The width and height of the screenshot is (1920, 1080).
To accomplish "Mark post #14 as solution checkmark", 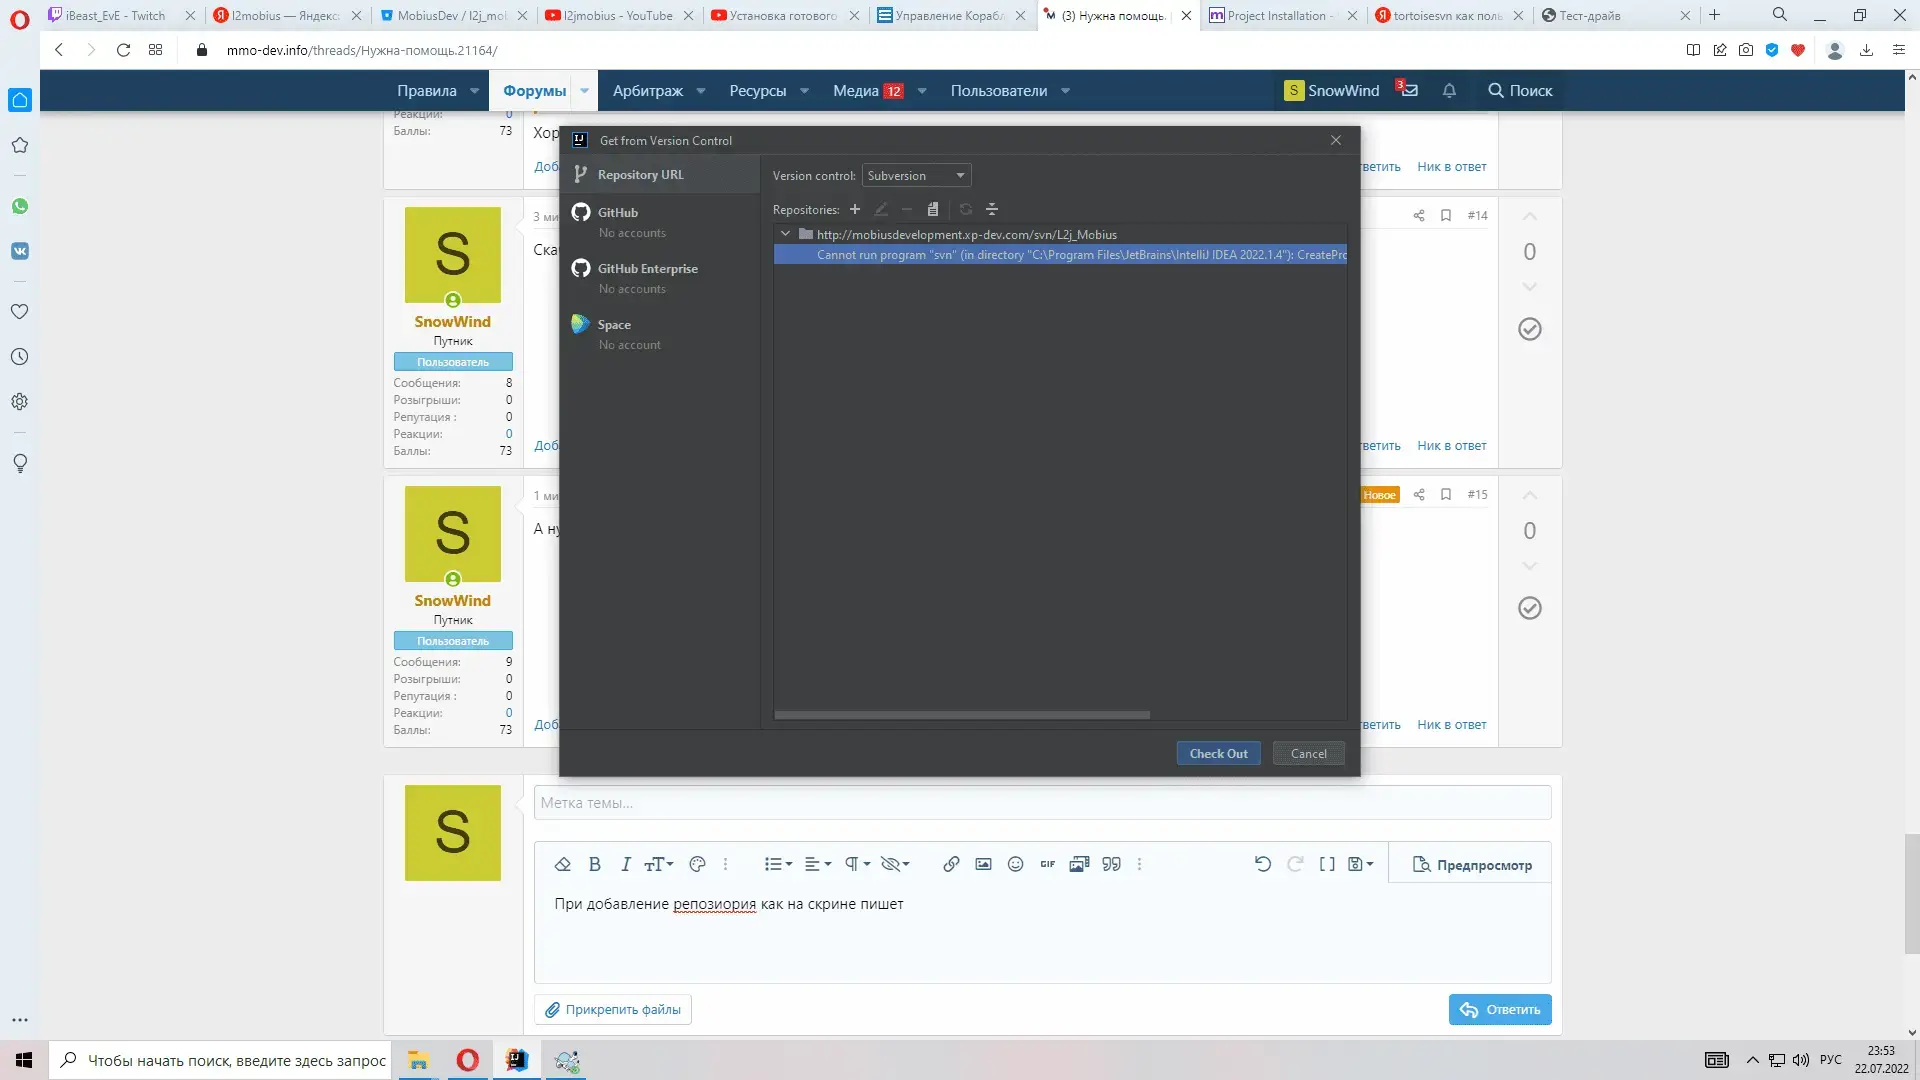I will [x=1530, y=329].
